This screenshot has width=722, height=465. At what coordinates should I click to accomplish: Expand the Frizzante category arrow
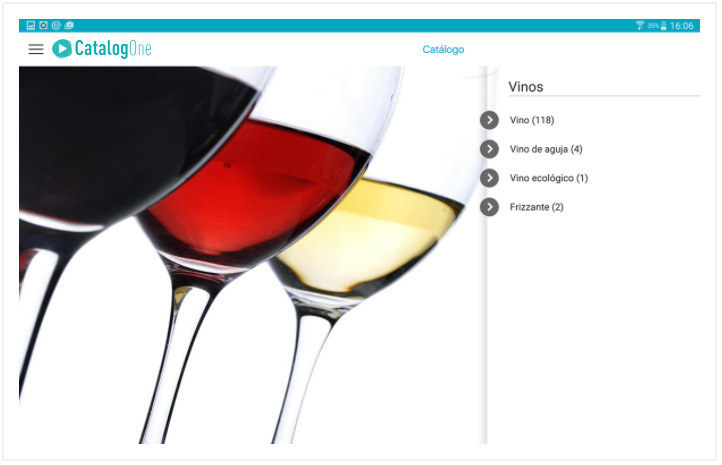coord(489,207)
